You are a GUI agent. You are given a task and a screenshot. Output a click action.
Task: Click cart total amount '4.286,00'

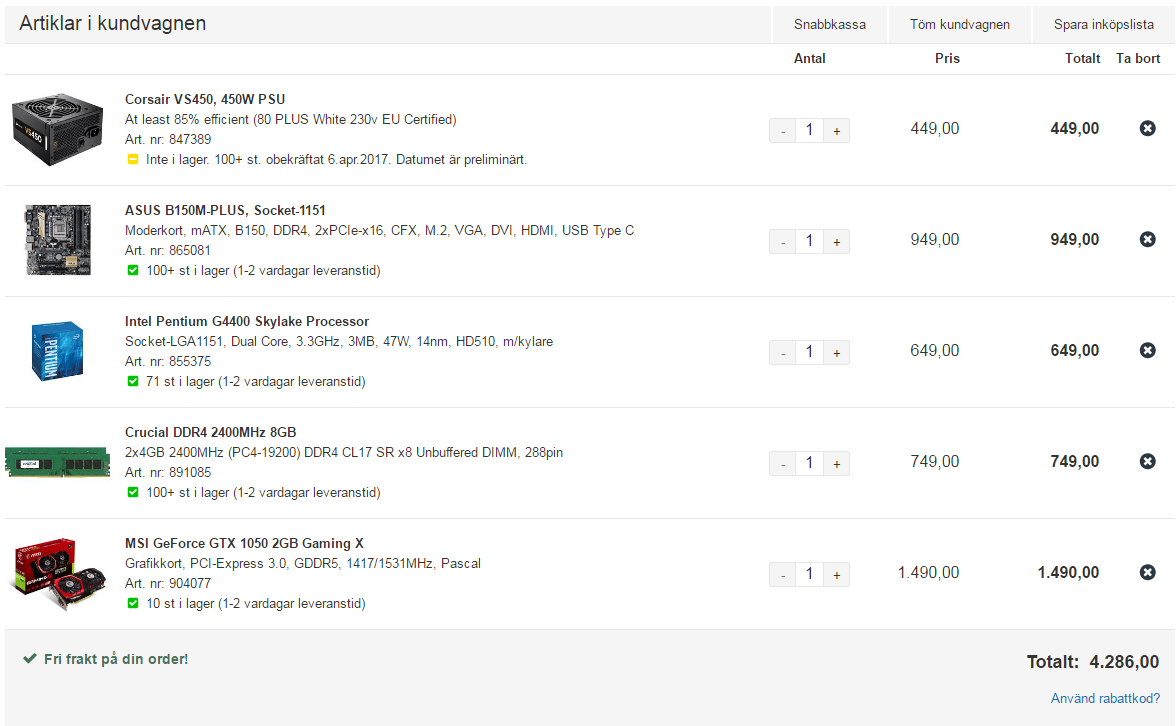click(1124, 662)
